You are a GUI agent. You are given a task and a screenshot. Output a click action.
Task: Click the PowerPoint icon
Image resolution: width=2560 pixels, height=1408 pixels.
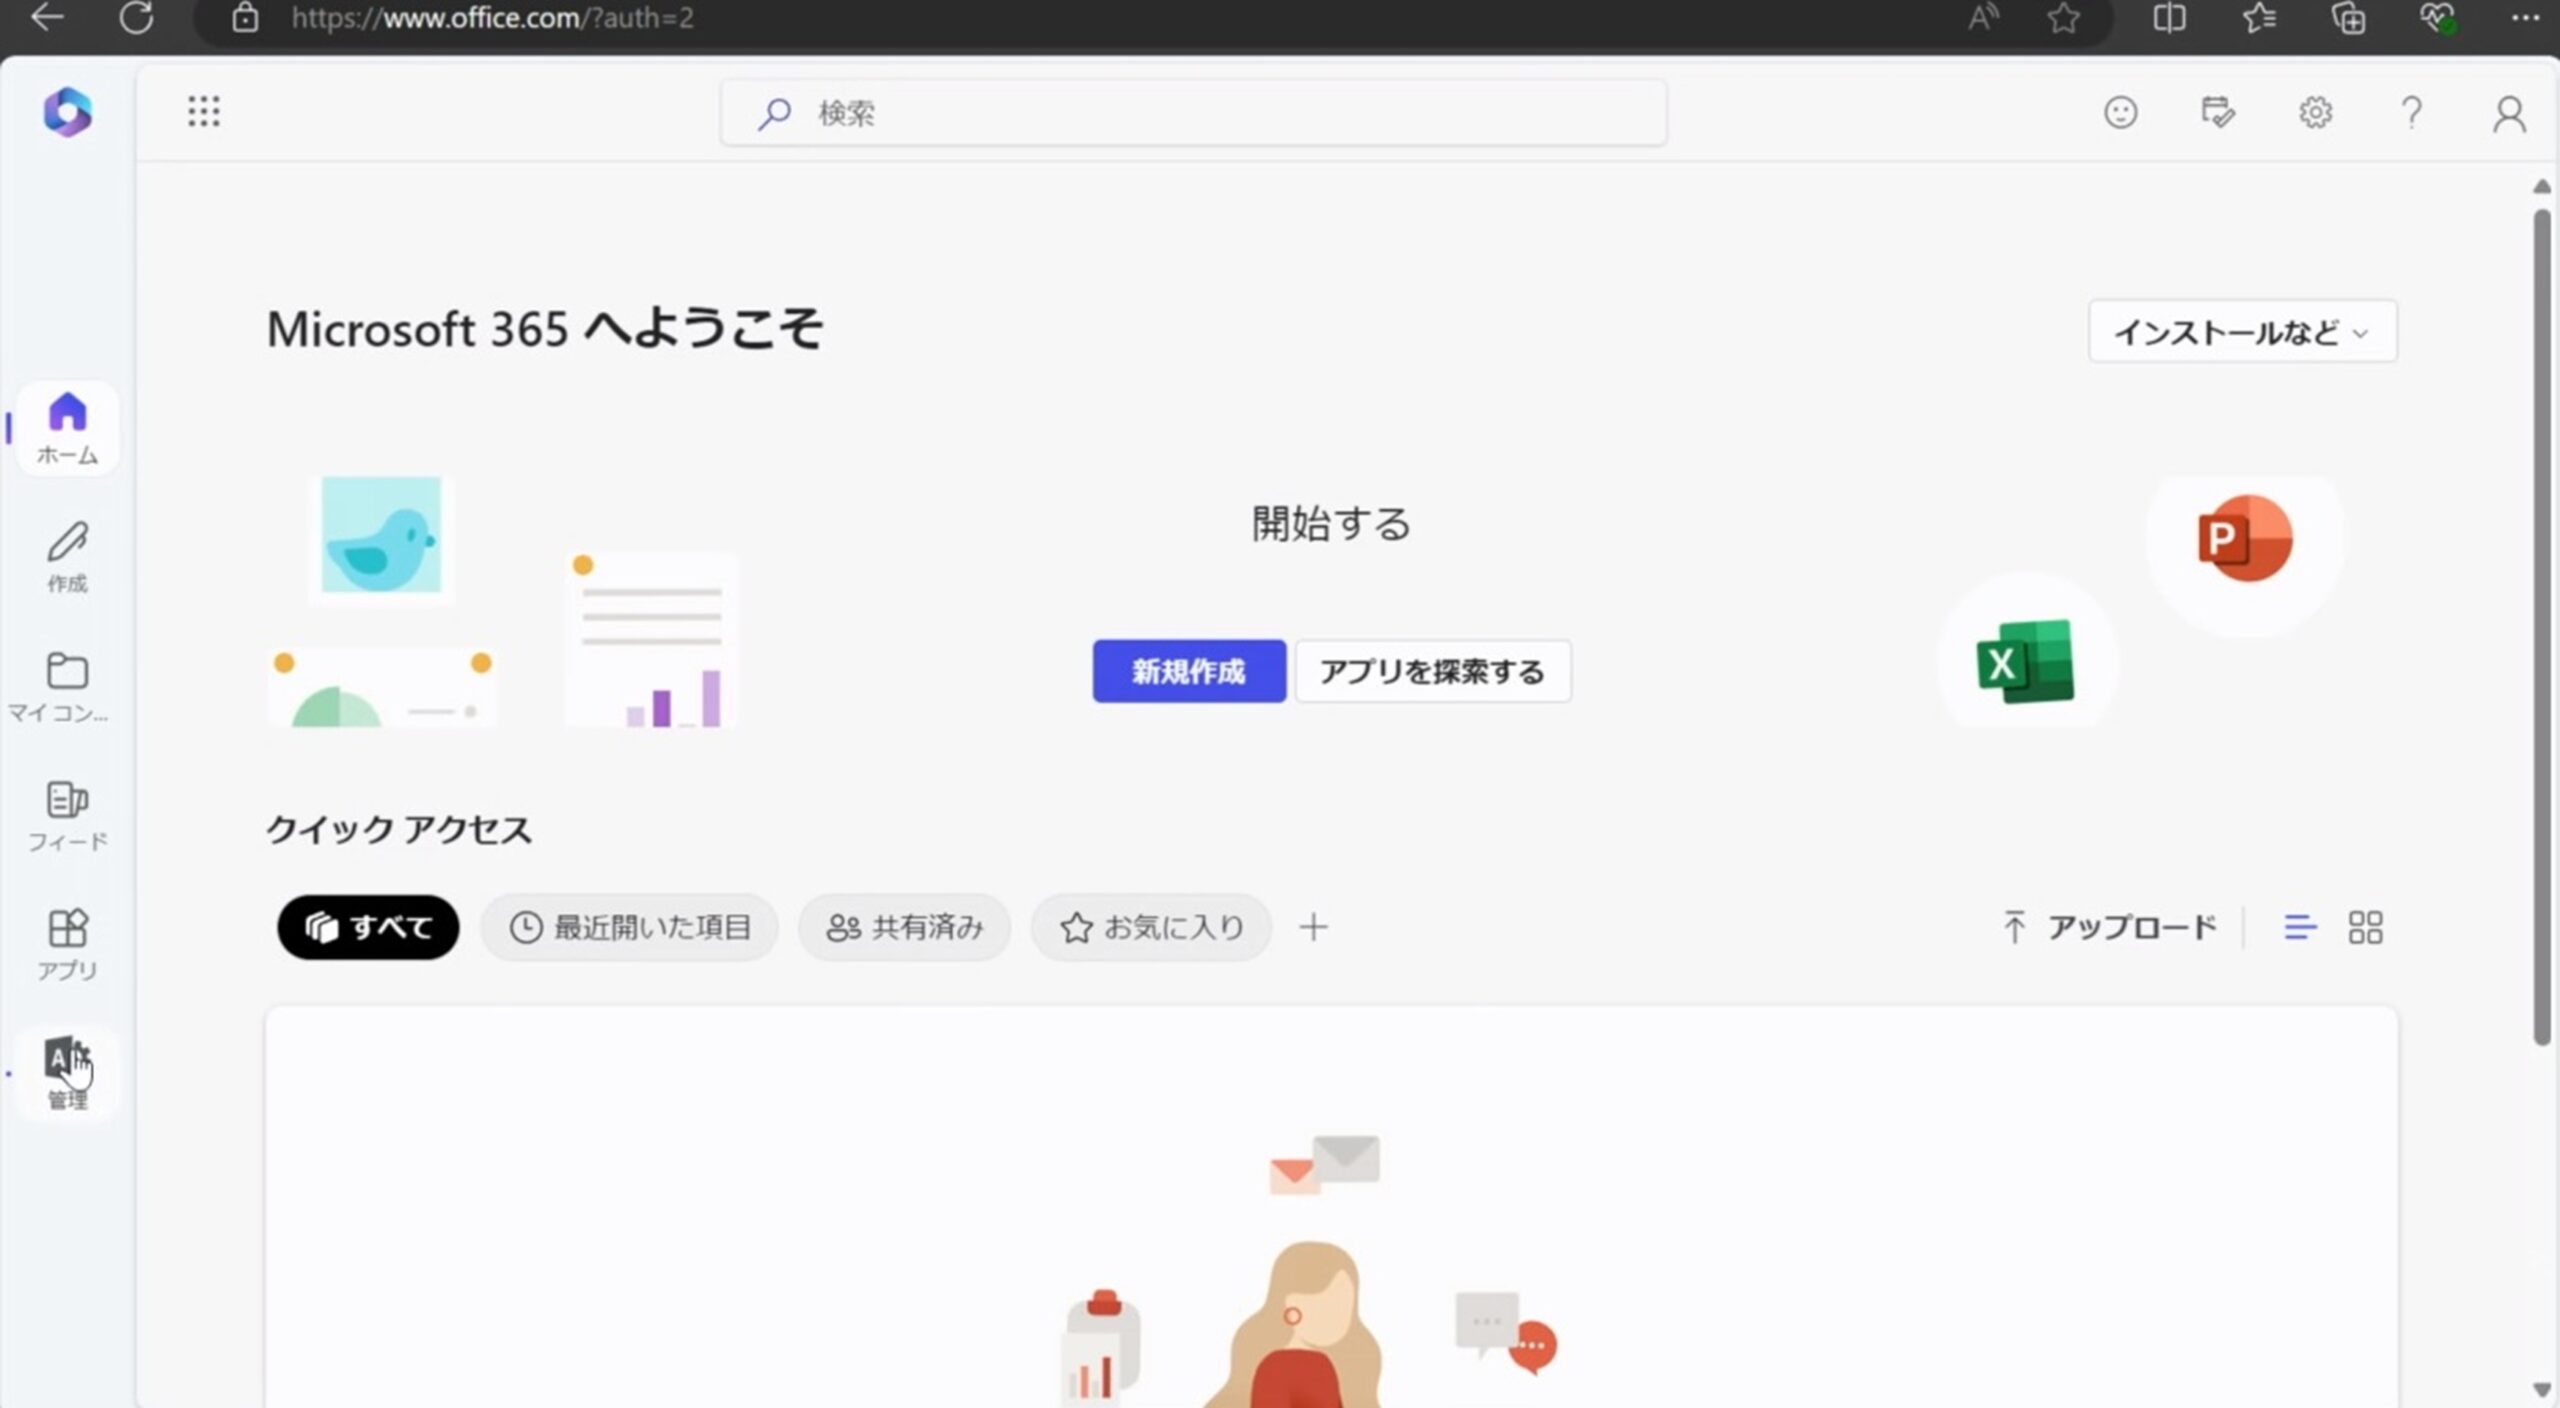2244,538
